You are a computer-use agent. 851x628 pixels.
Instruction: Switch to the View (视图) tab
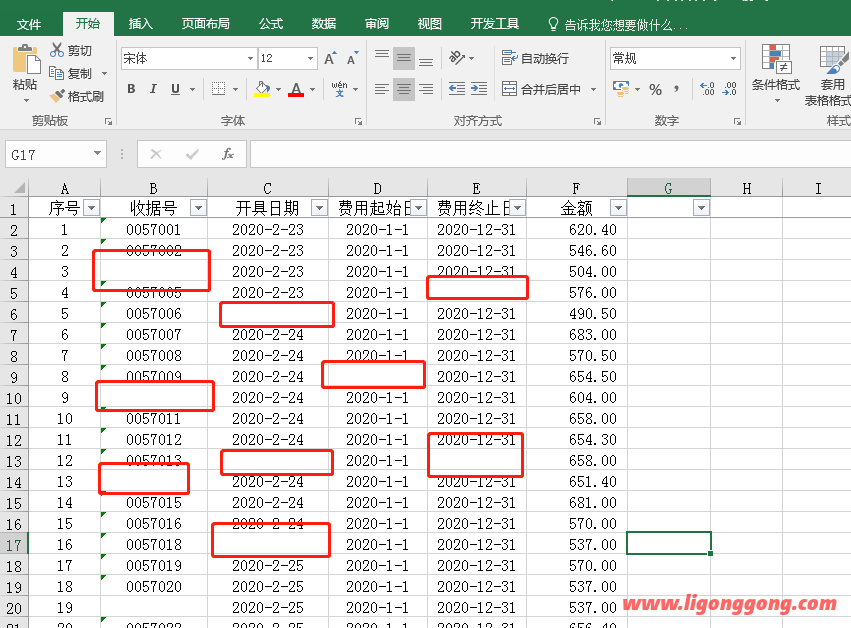[429, 24]
